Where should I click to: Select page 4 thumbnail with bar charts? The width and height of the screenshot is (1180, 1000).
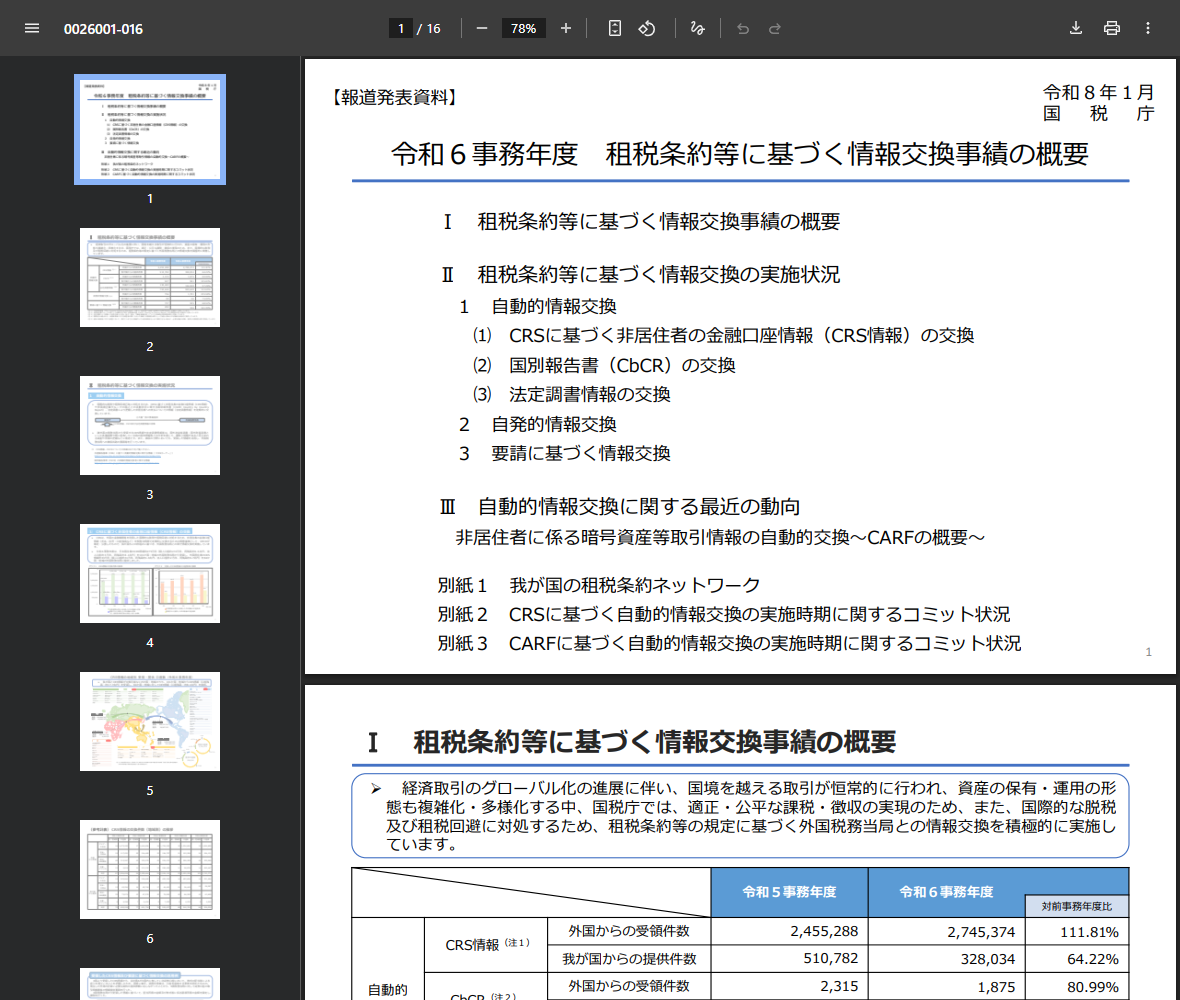tap(150, 573)
